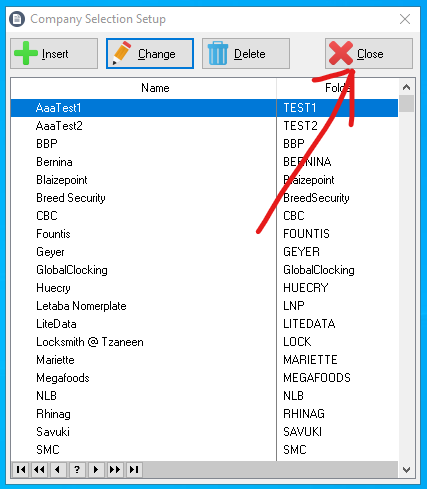Click the Delete button
The height and width of the screenshot is (489, 427).
coord(246,54)
